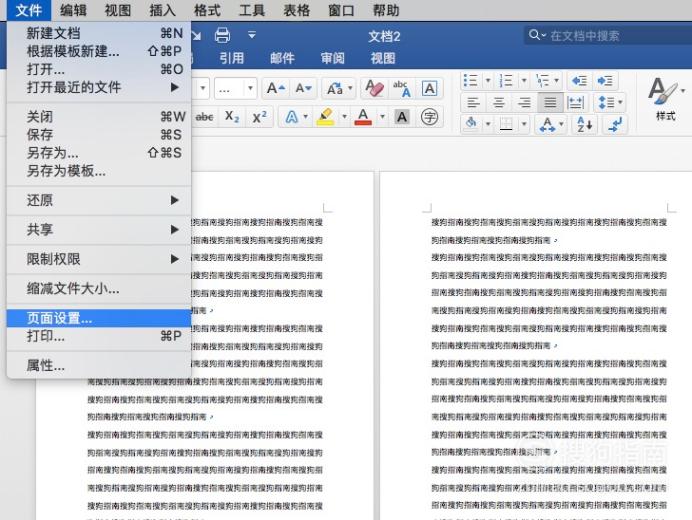Viewport: 692px width, 520px height.
Task: Expand 共享 submenu
Action: tap(99, 230)
